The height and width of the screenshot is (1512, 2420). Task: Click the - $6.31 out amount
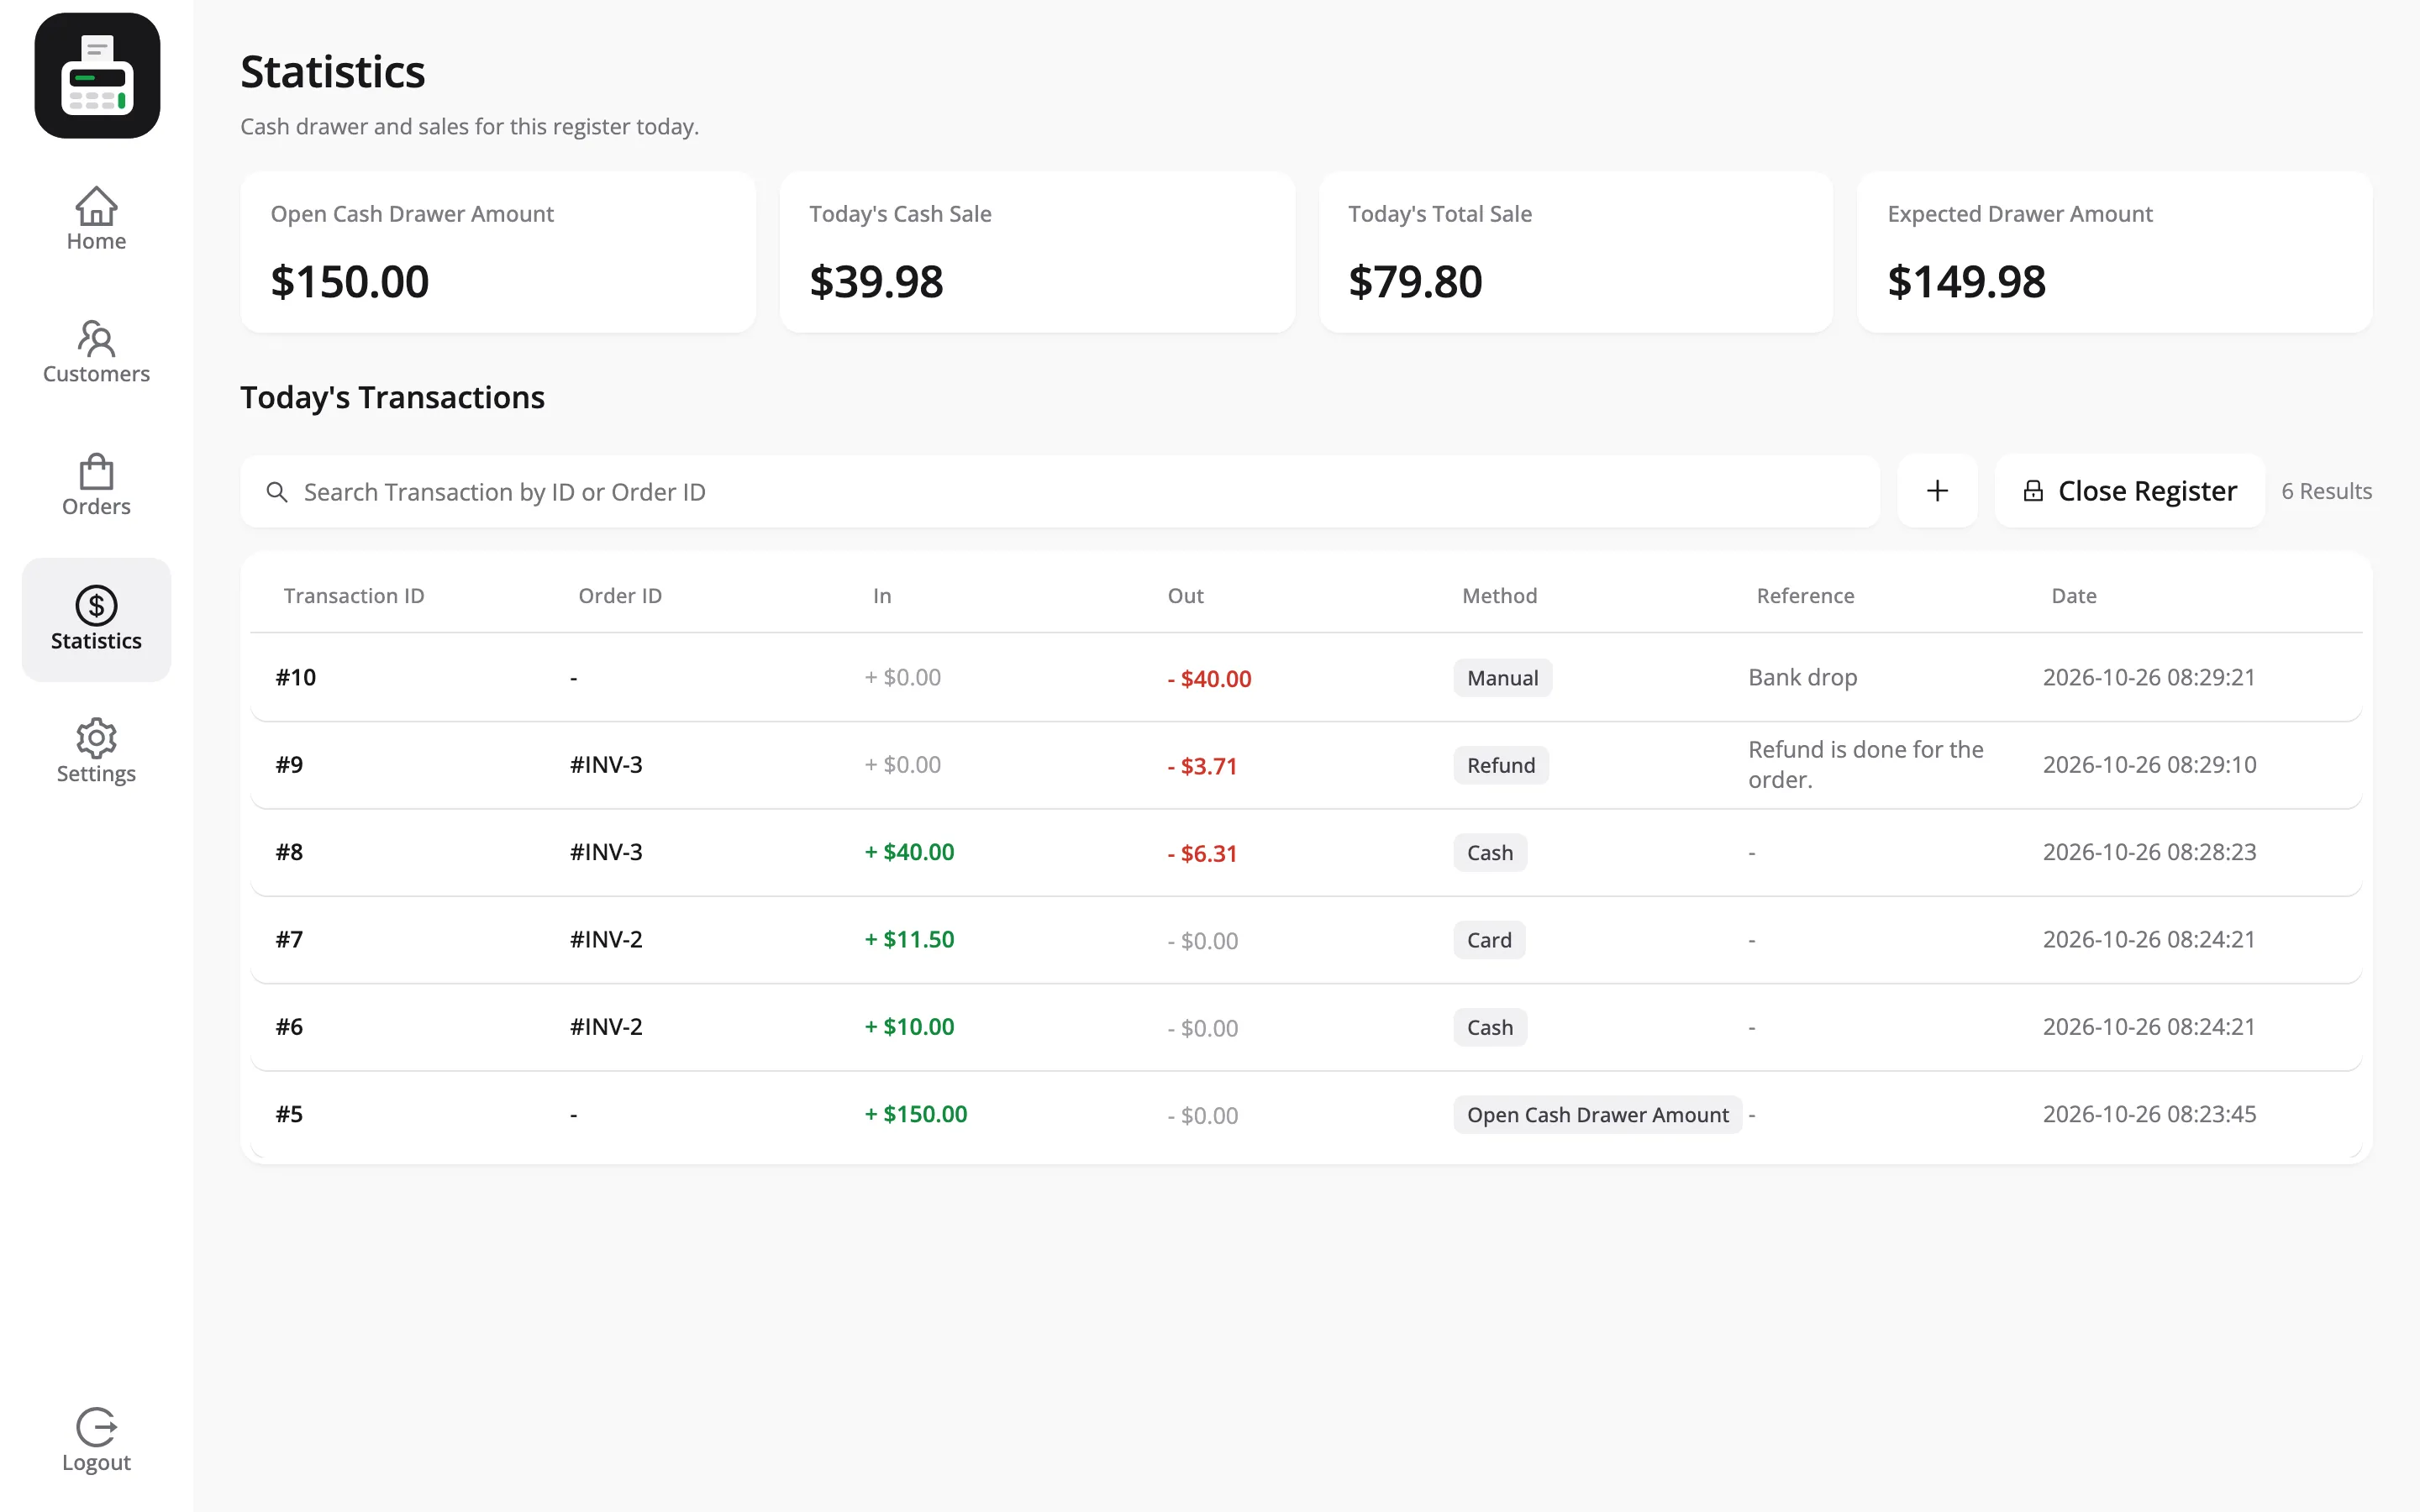(x=1202, y=854)
